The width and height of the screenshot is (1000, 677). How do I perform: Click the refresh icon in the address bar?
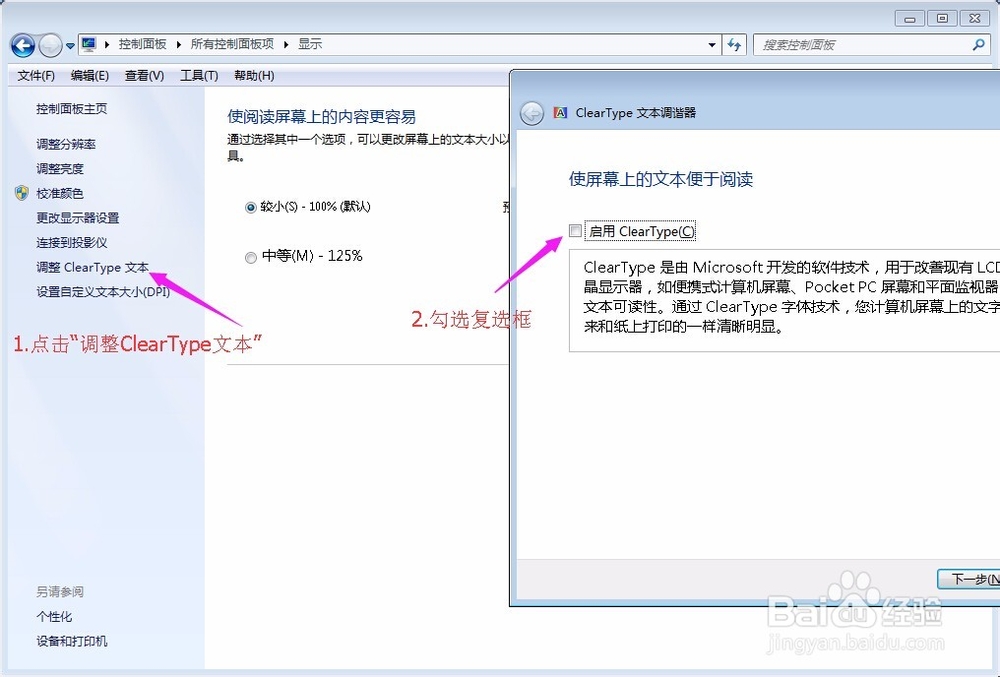click(x=735, y=44)
